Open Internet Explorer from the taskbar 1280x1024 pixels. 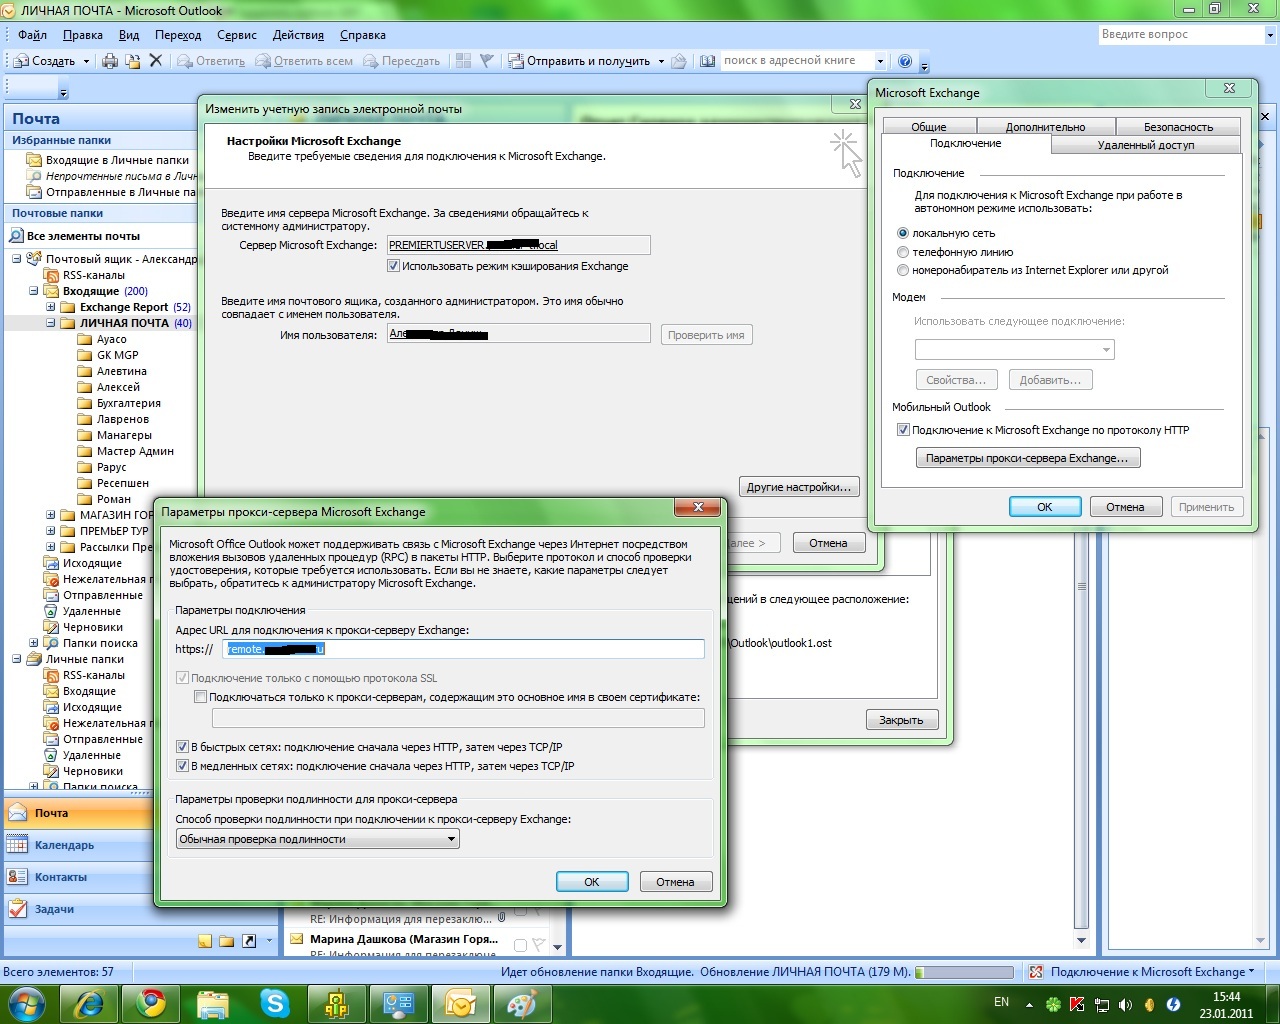(x=89, y=1004)
